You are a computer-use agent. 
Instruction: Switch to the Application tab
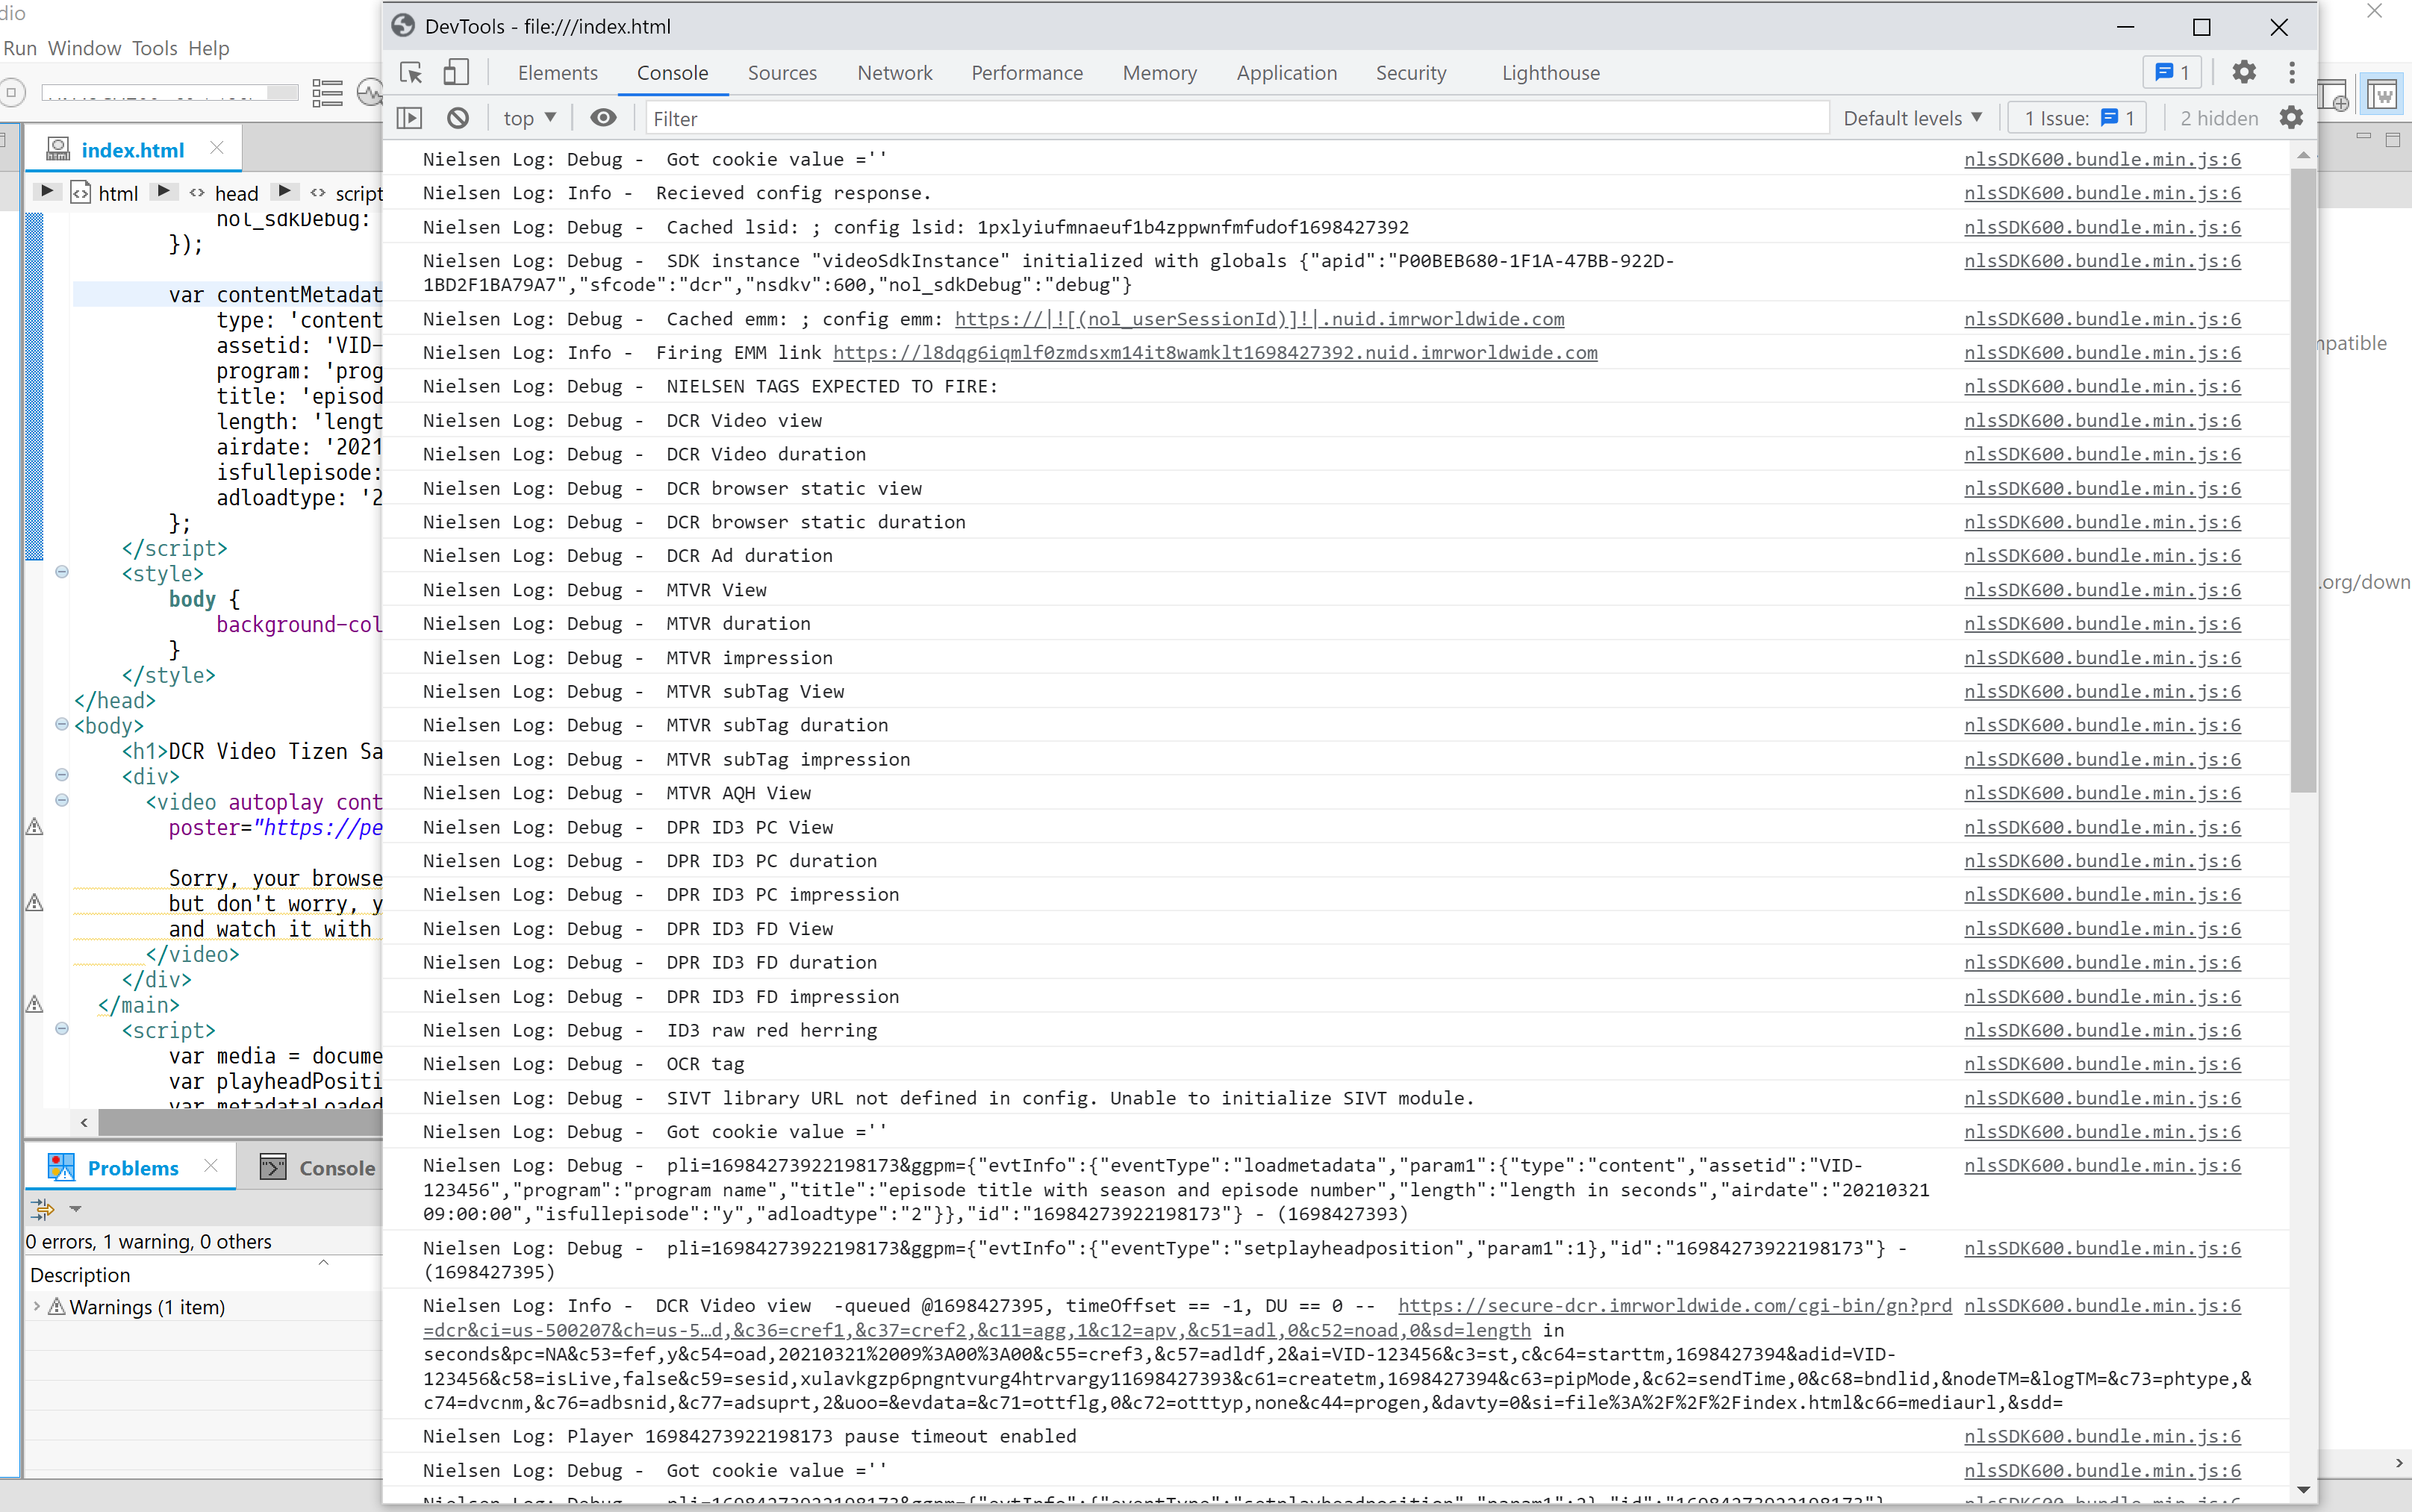[x=1286, y=72]
